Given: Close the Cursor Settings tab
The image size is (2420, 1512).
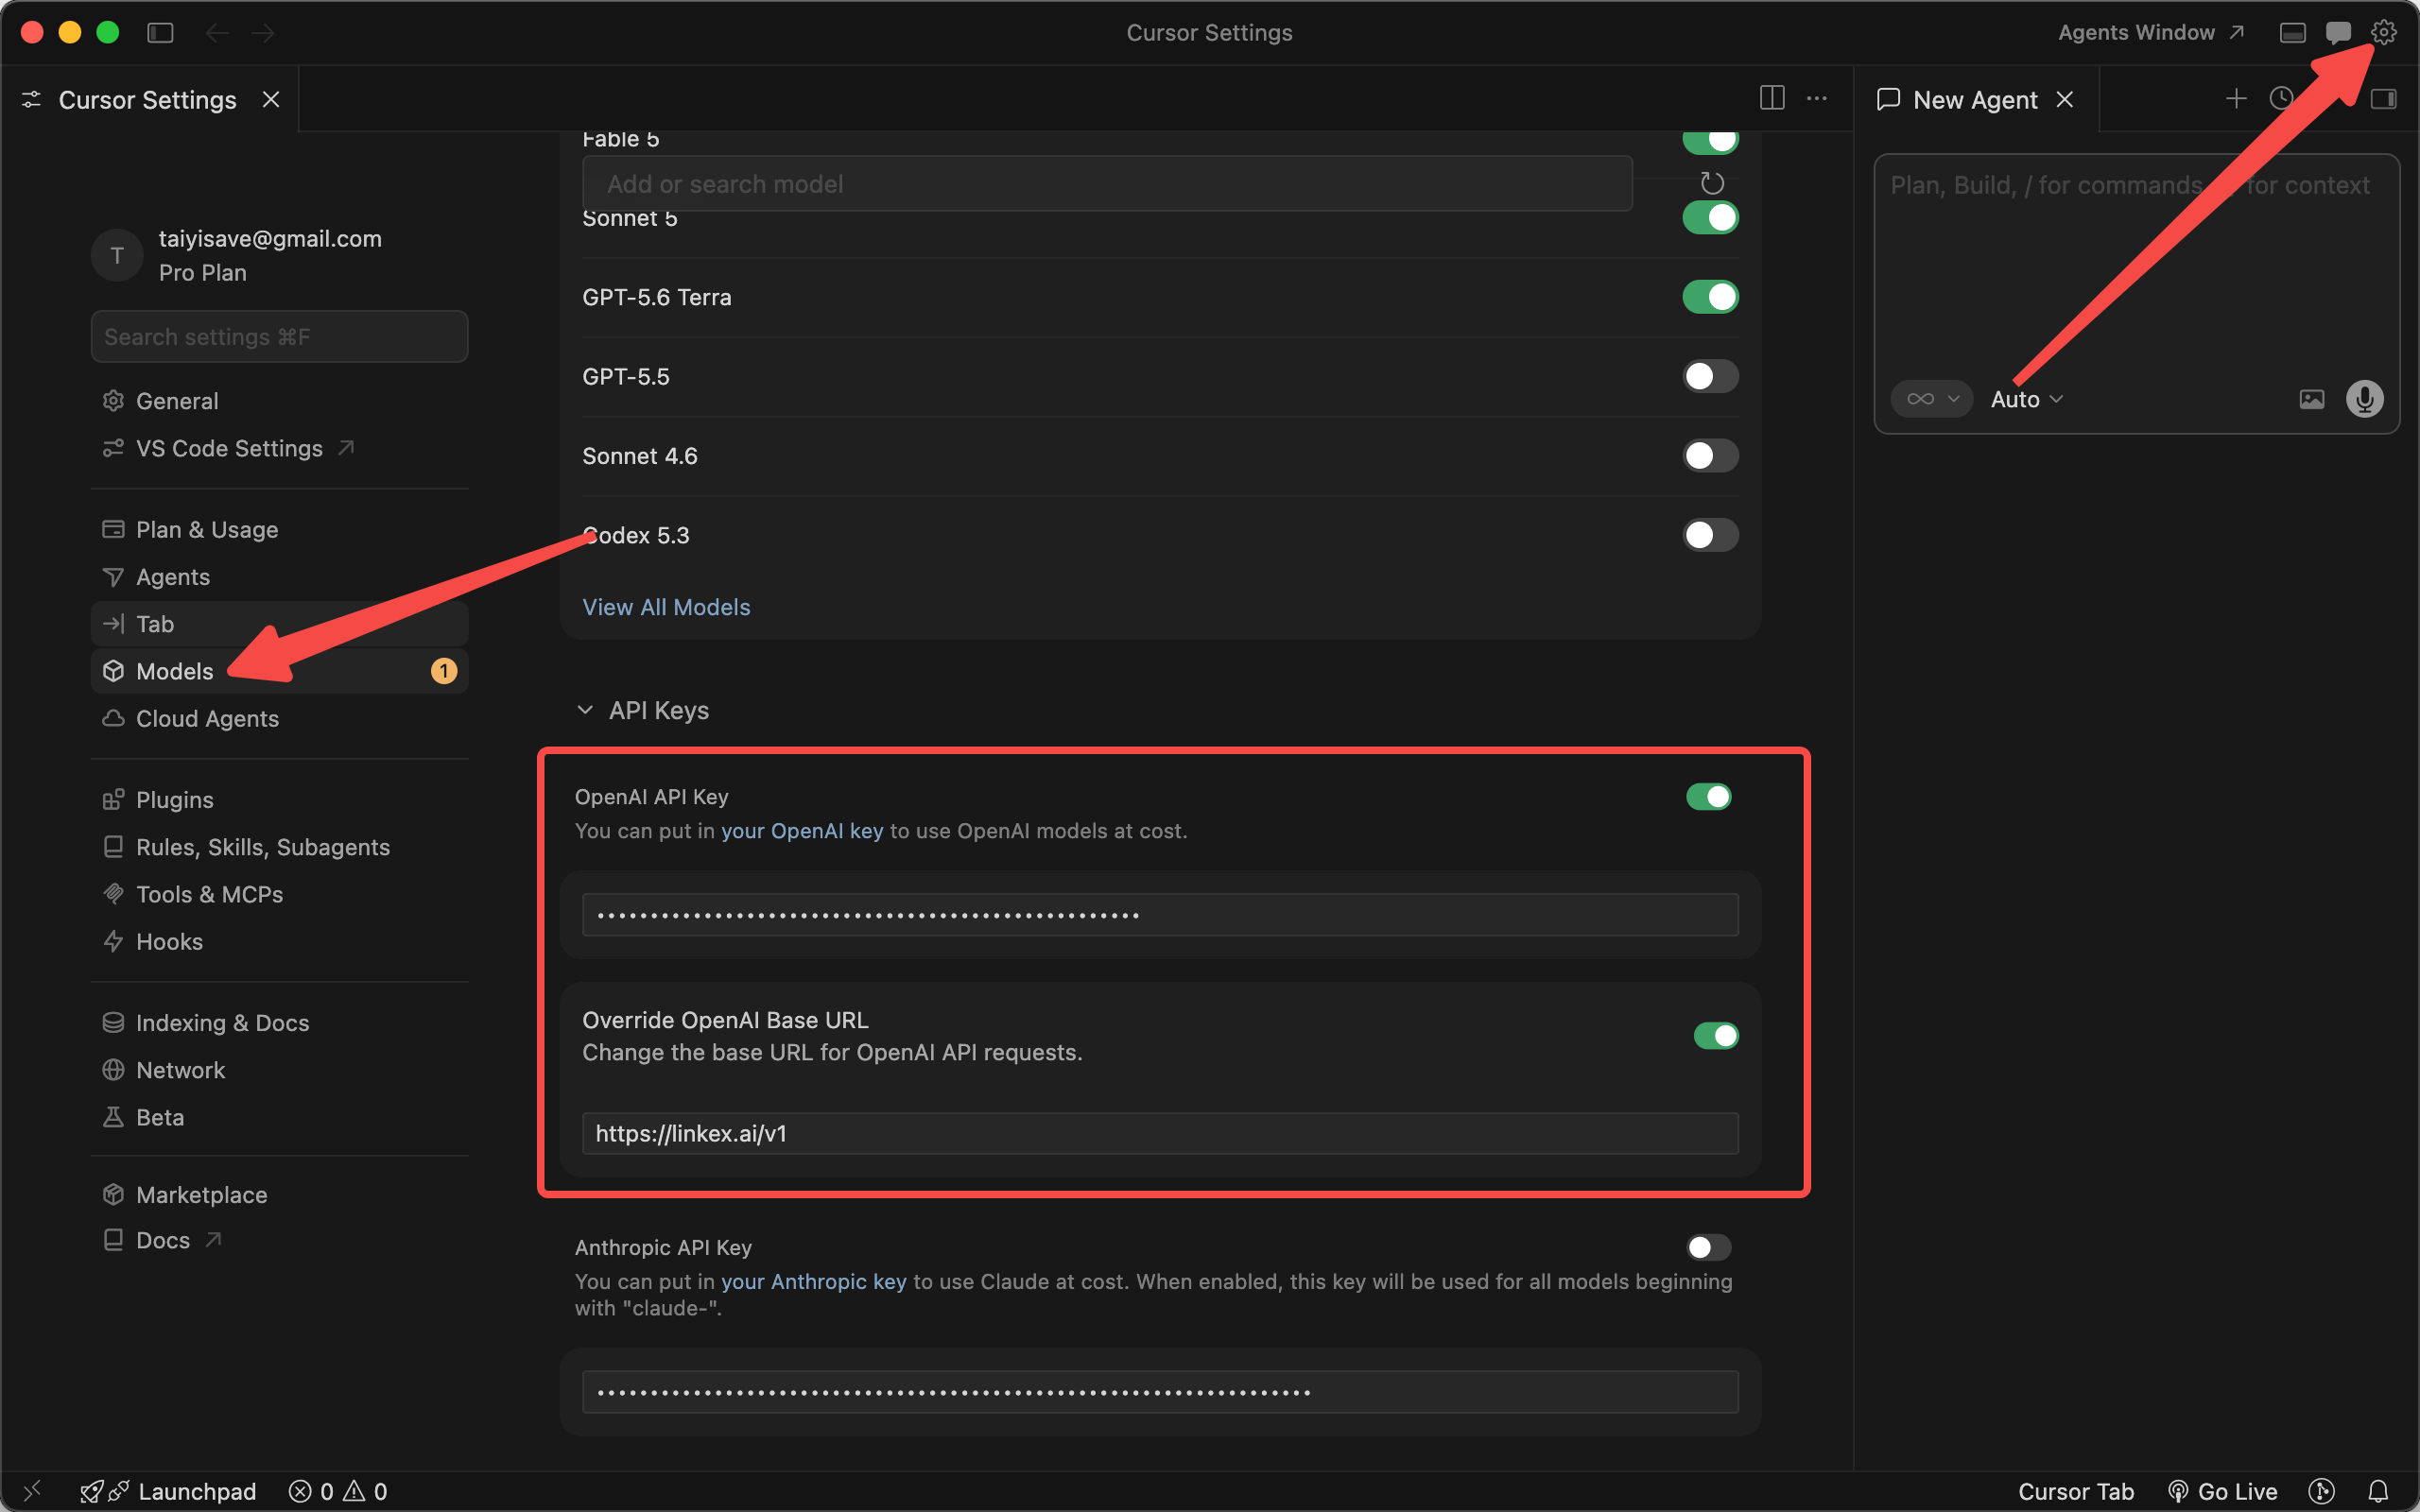Looking at the screenshot, I should coord(270,99).
